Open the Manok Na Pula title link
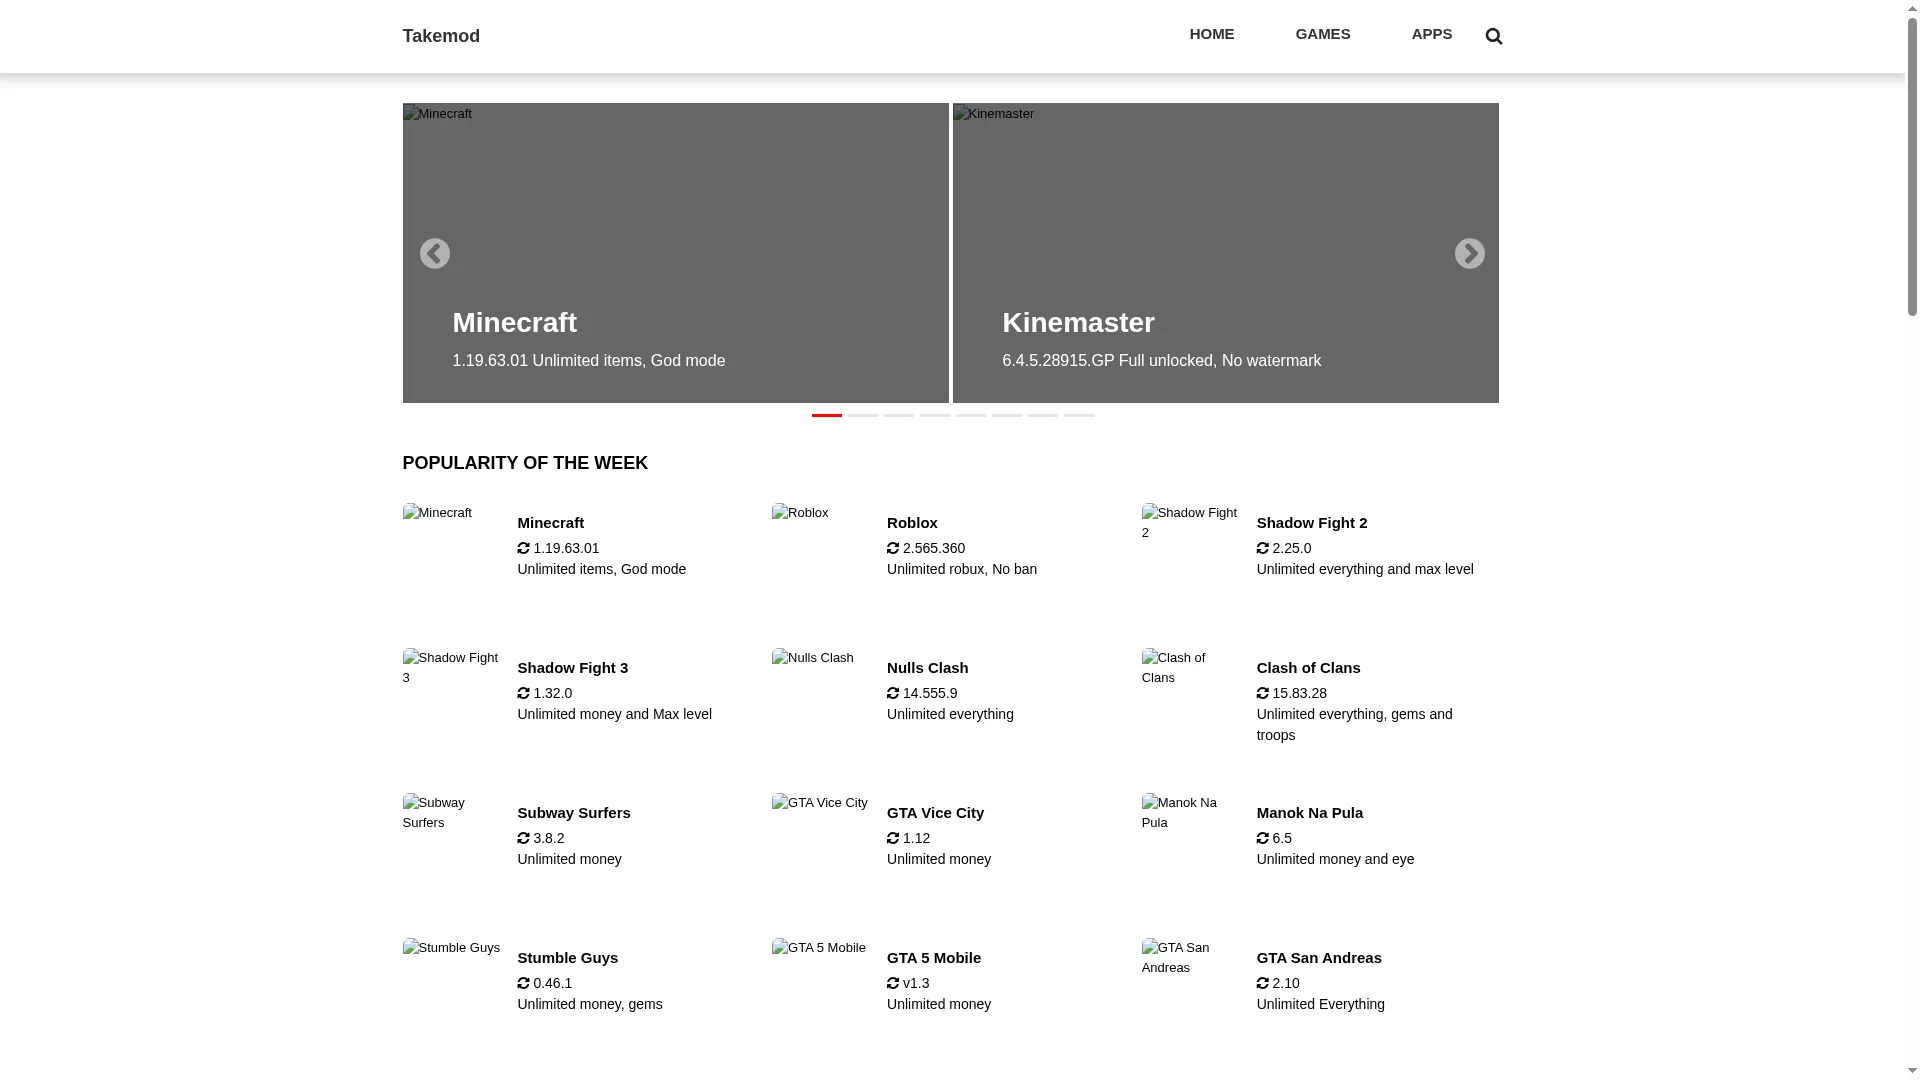Screen dimensions: 1920x1080 [x=1310, y=813]
